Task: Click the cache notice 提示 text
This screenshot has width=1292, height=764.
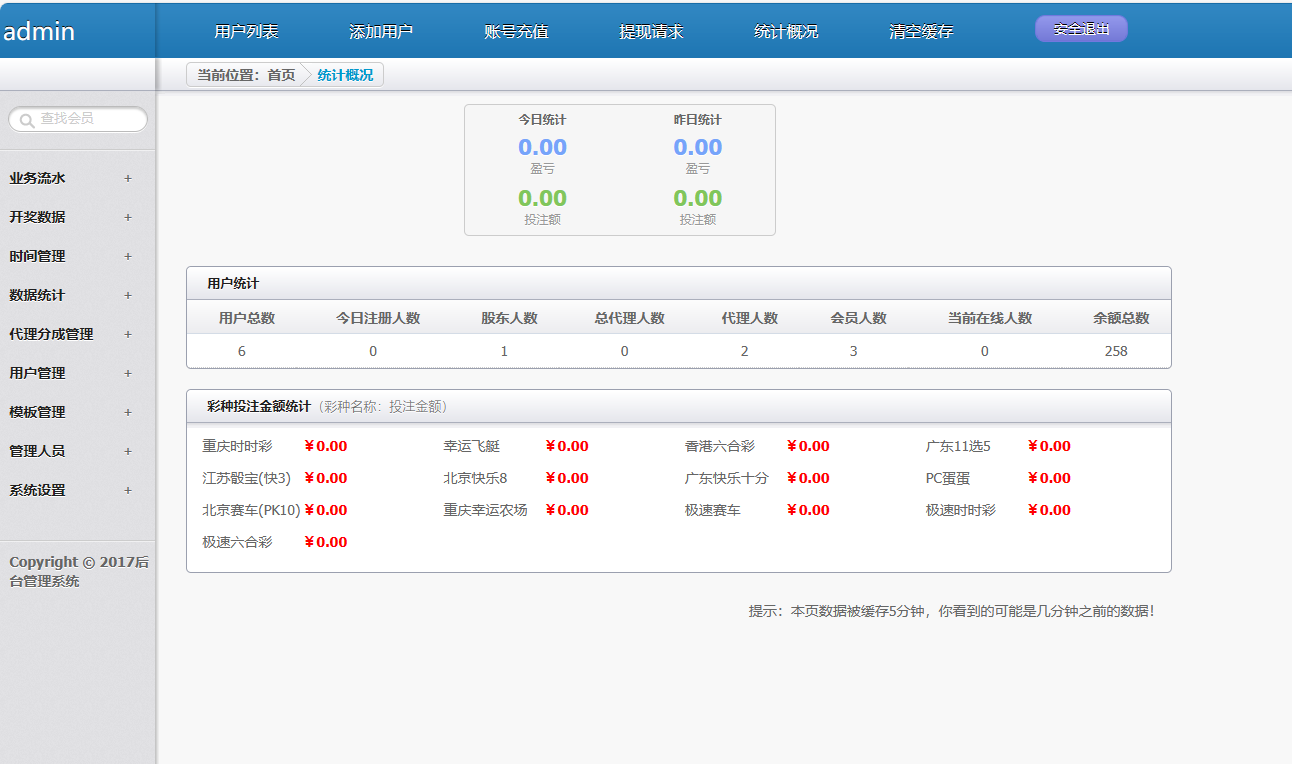Action: pyautogui.click(x=951, y=611)
